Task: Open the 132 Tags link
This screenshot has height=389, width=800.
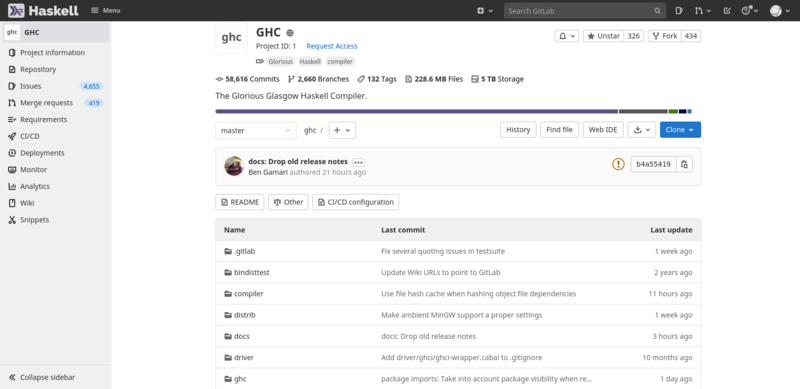Action: point(377,79)
